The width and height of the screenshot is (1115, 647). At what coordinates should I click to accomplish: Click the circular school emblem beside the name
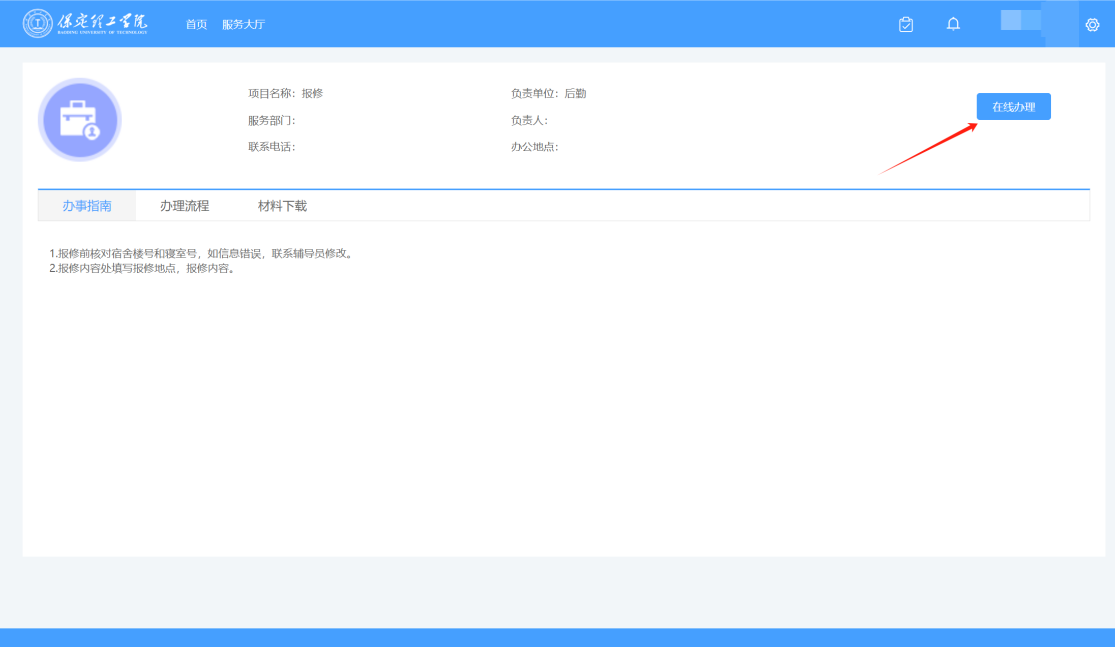coord(38,22)
